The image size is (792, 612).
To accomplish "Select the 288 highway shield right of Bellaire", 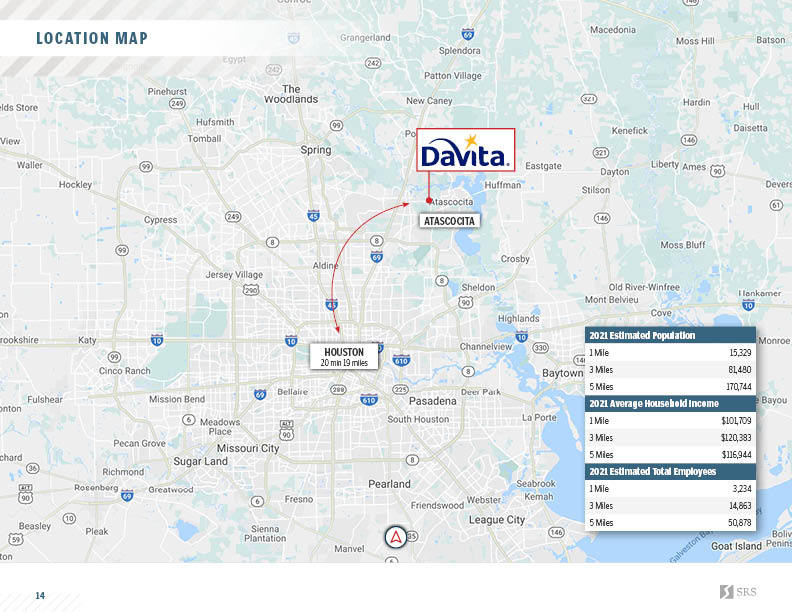I will click(338, 389).
